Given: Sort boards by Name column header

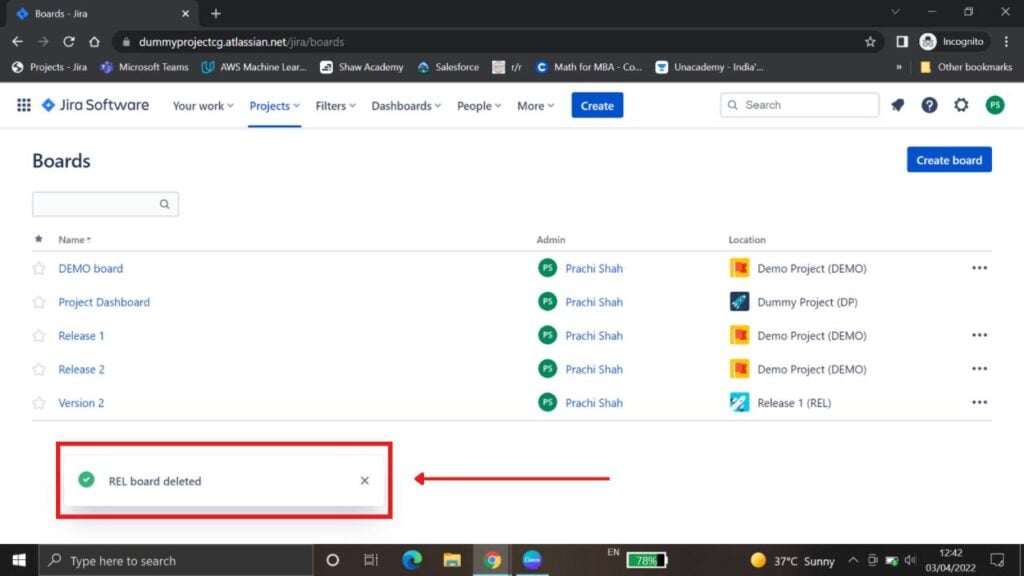Looking at the screenshot, I should (x=72, y=240).
